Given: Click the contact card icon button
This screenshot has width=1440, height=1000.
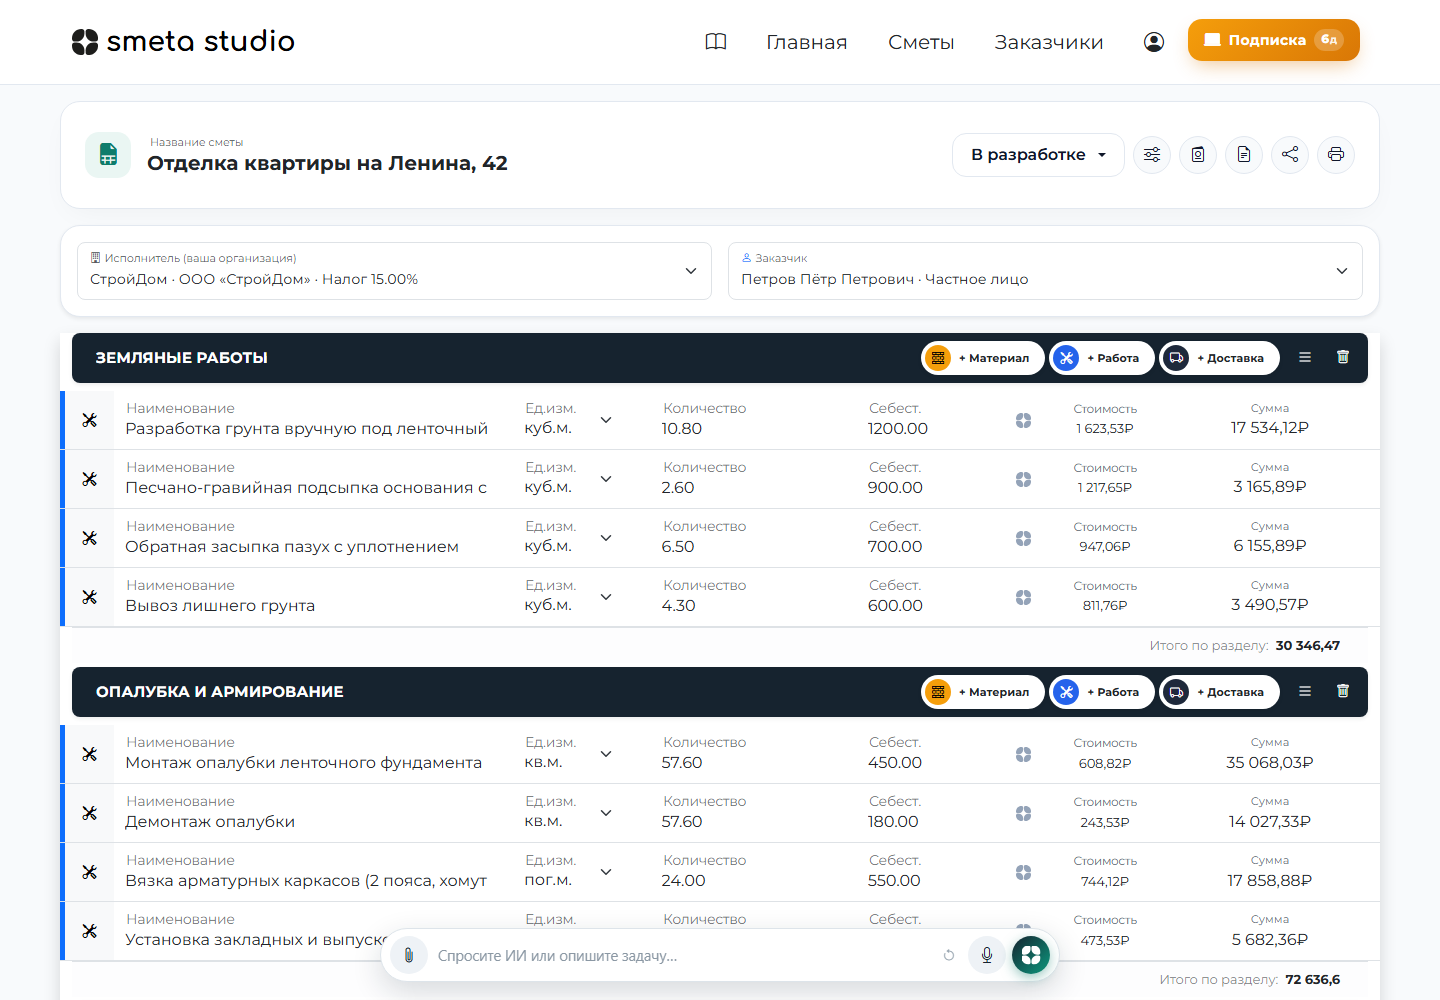Looking at the screenshot, I should [x=1198, y=155].
